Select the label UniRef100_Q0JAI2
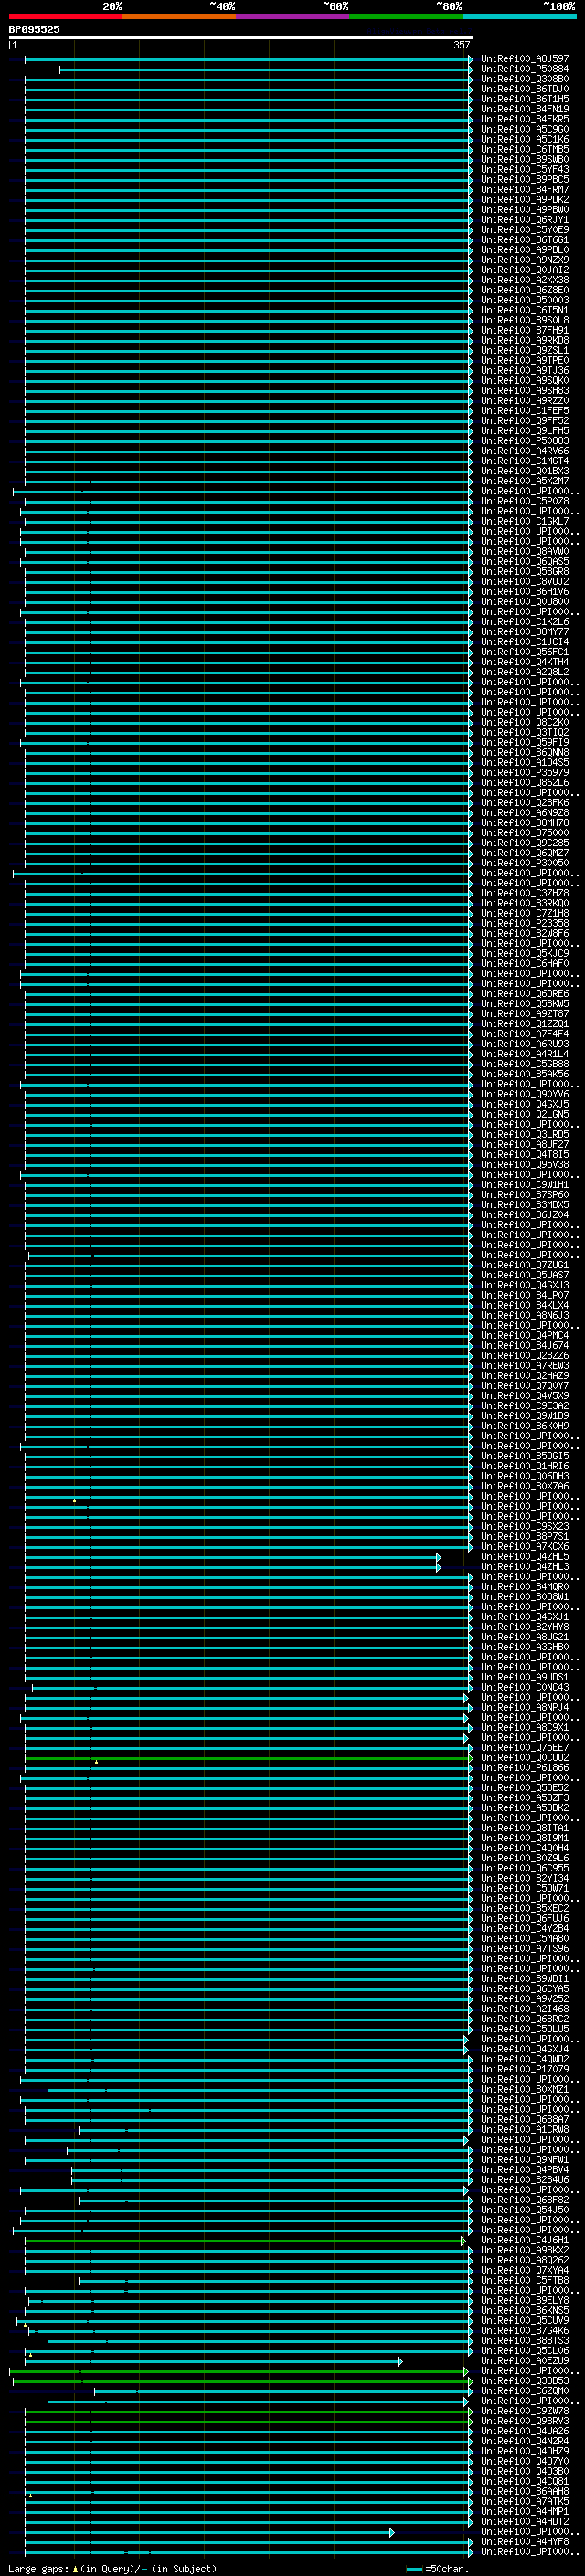This screenshot has height=2576, width=585. (x=525, y=270)
